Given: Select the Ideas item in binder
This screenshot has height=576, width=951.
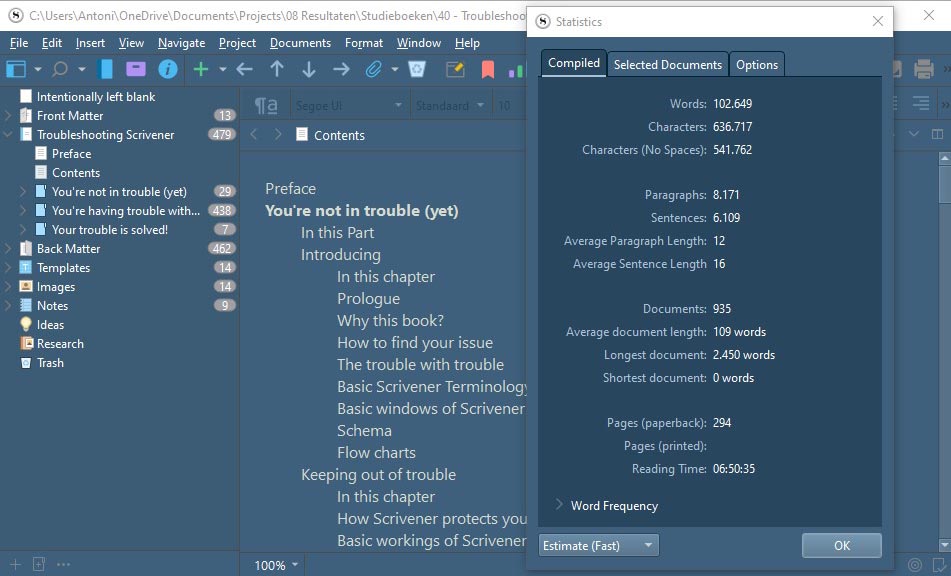Looking at the screenshot, I should 50,324.
